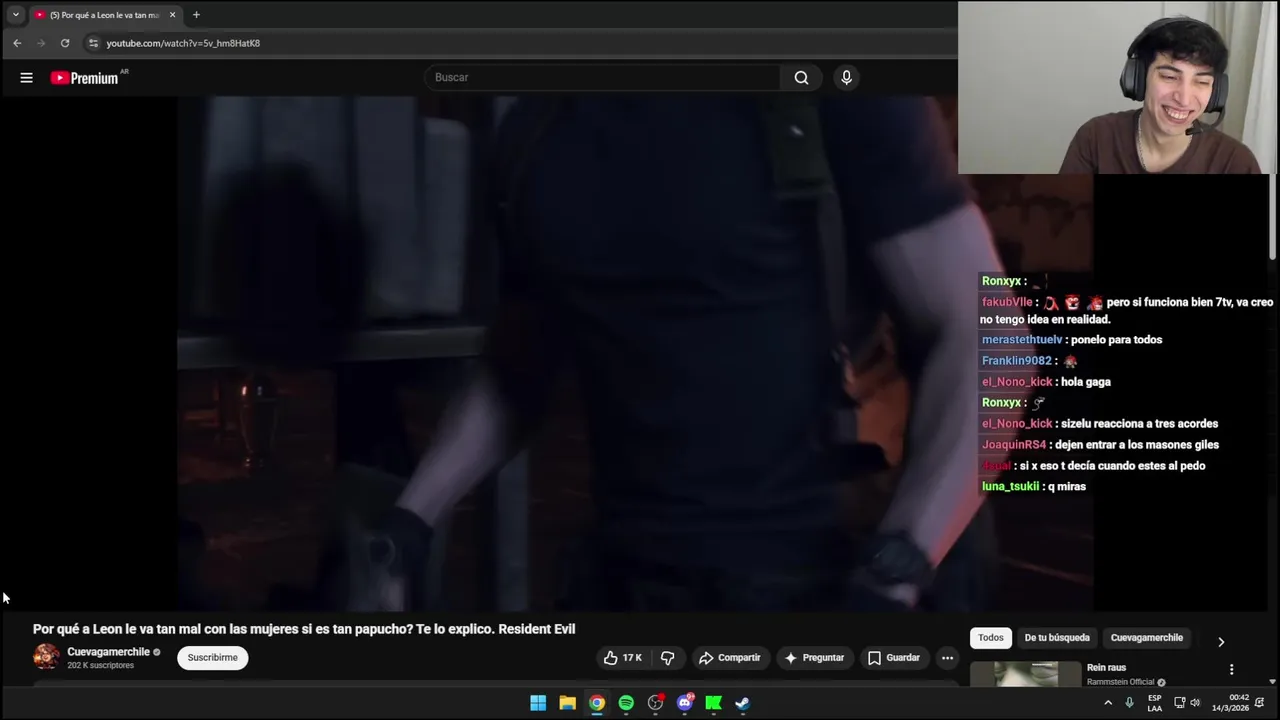
Task: Click the video title text
Action: (304, 629)
